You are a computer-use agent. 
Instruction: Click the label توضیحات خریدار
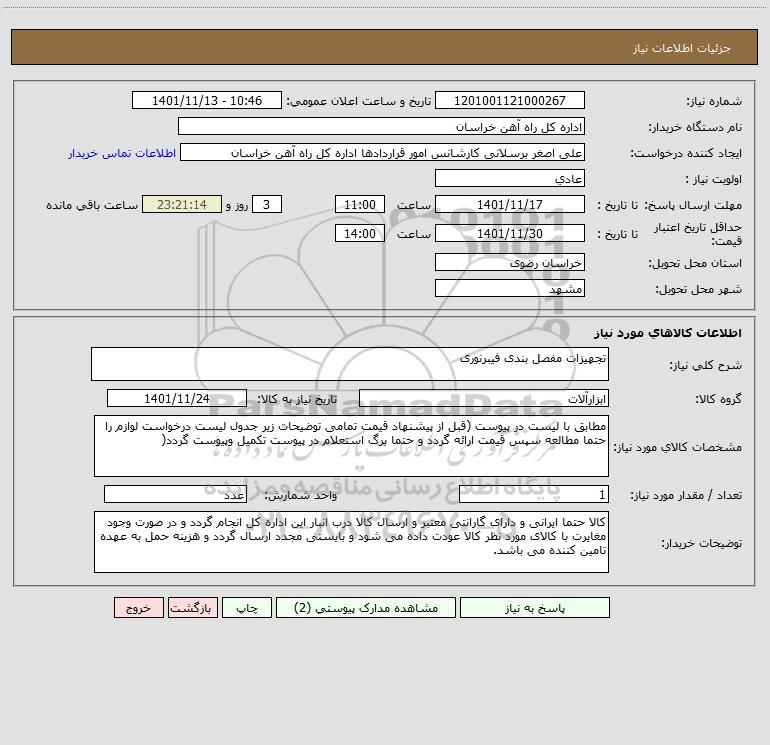[x=702, y=544]
